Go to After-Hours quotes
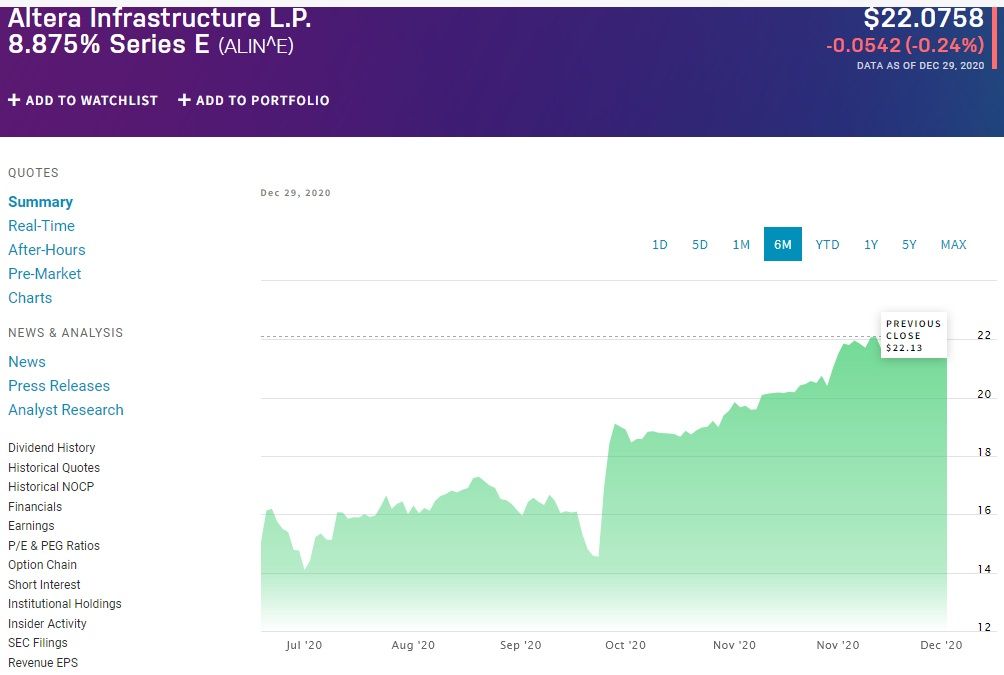 (x=47, y=250)
